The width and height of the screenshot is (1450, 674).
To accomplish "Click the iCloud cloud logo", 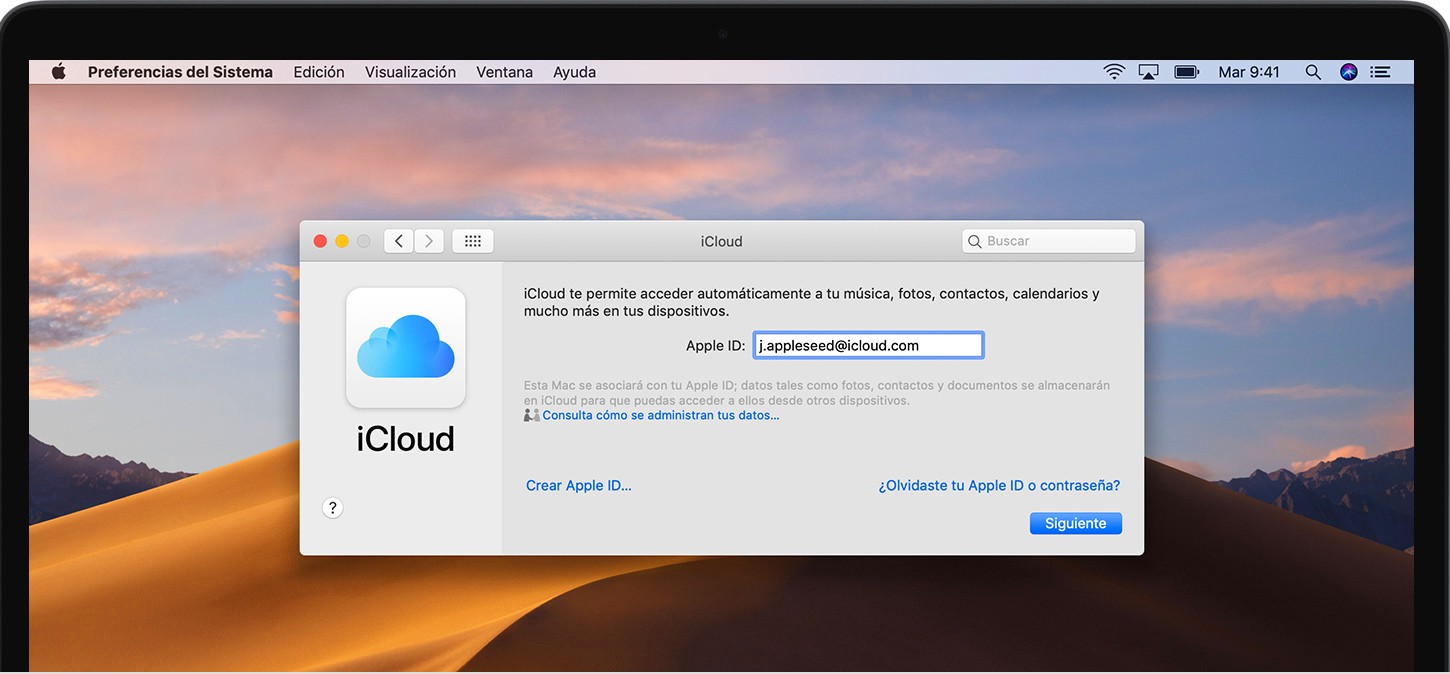I will [406, 347].
